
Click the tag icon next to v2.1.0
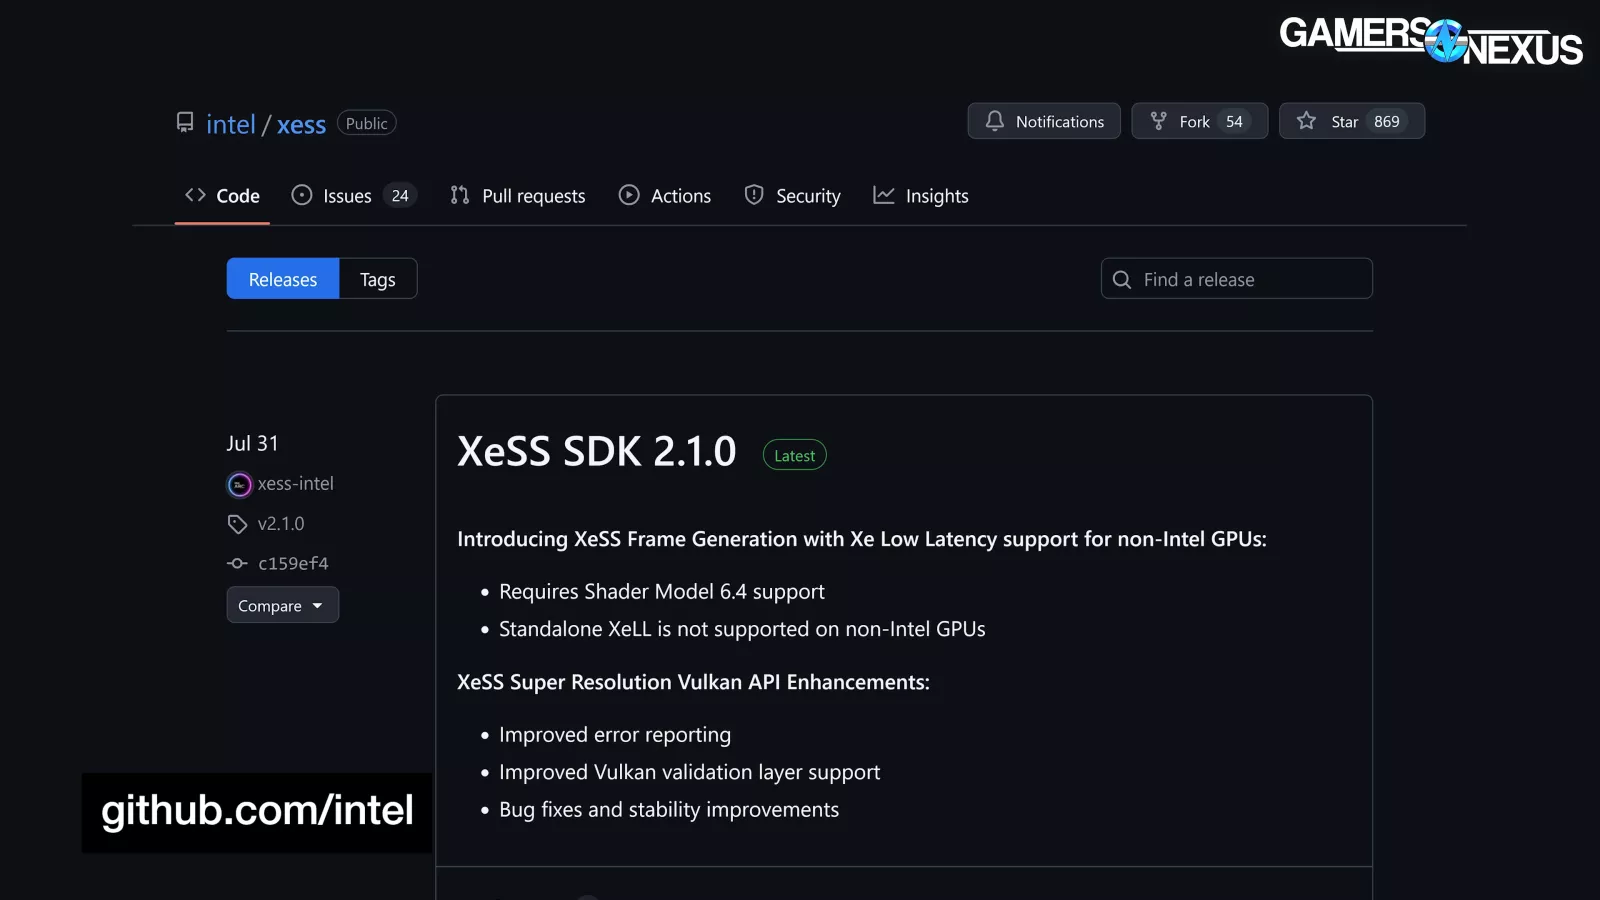click(x=237, y=524)
